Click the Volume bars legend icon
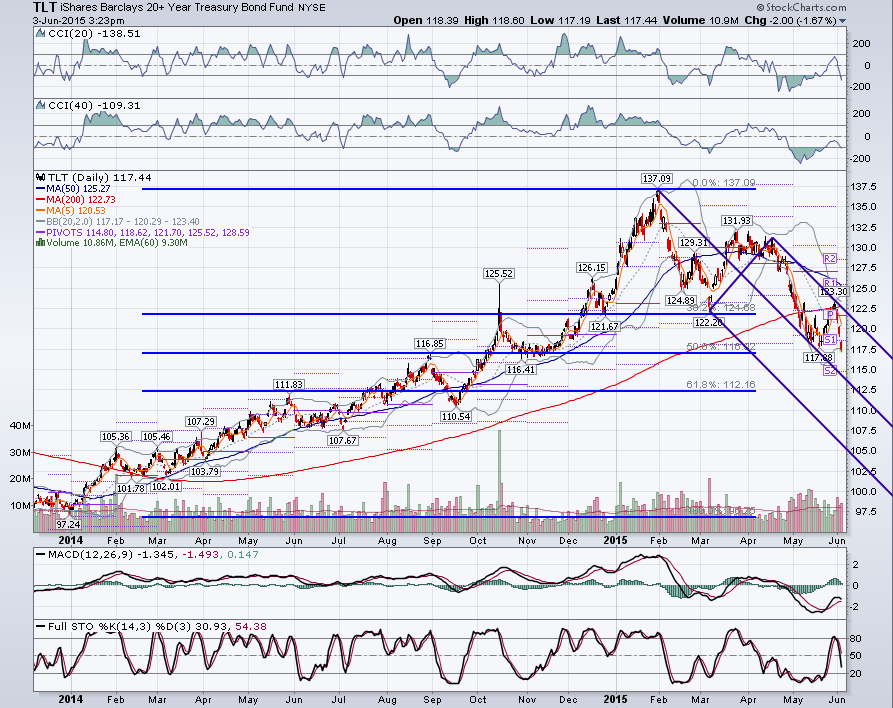 point(40,243)
